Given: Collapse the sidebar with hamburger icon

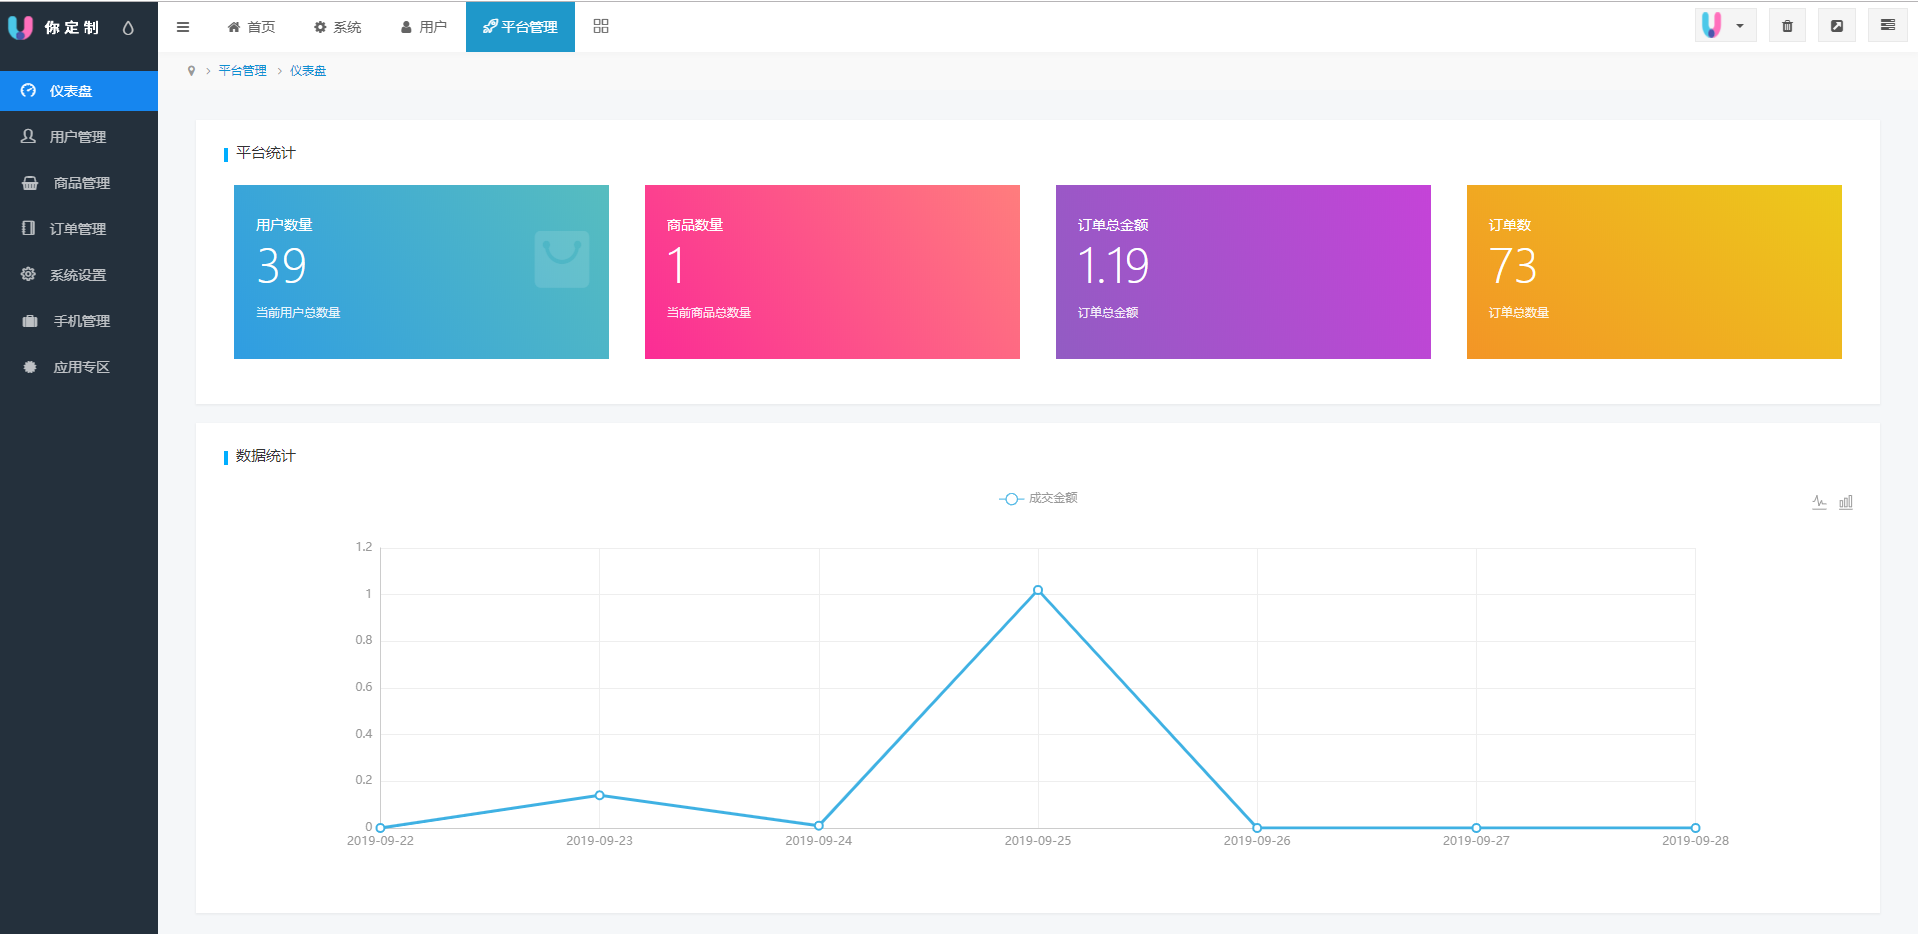Looking at the screenshot, I should [x=183, y=27].
